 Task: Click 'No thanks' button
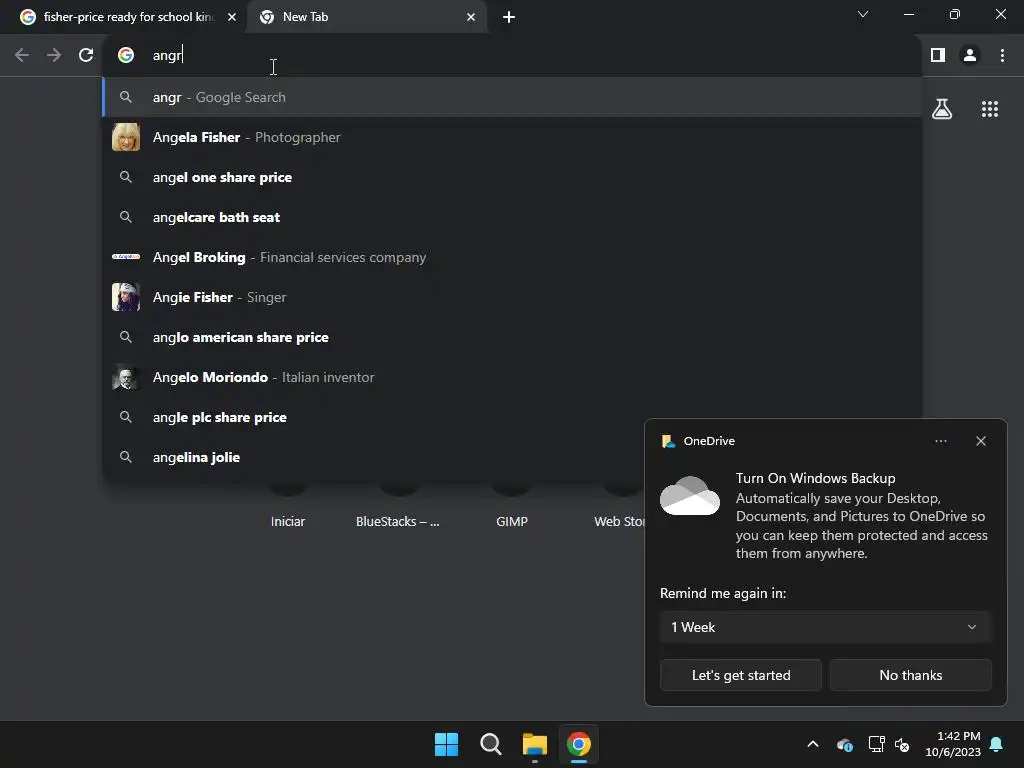pos(910,675)
